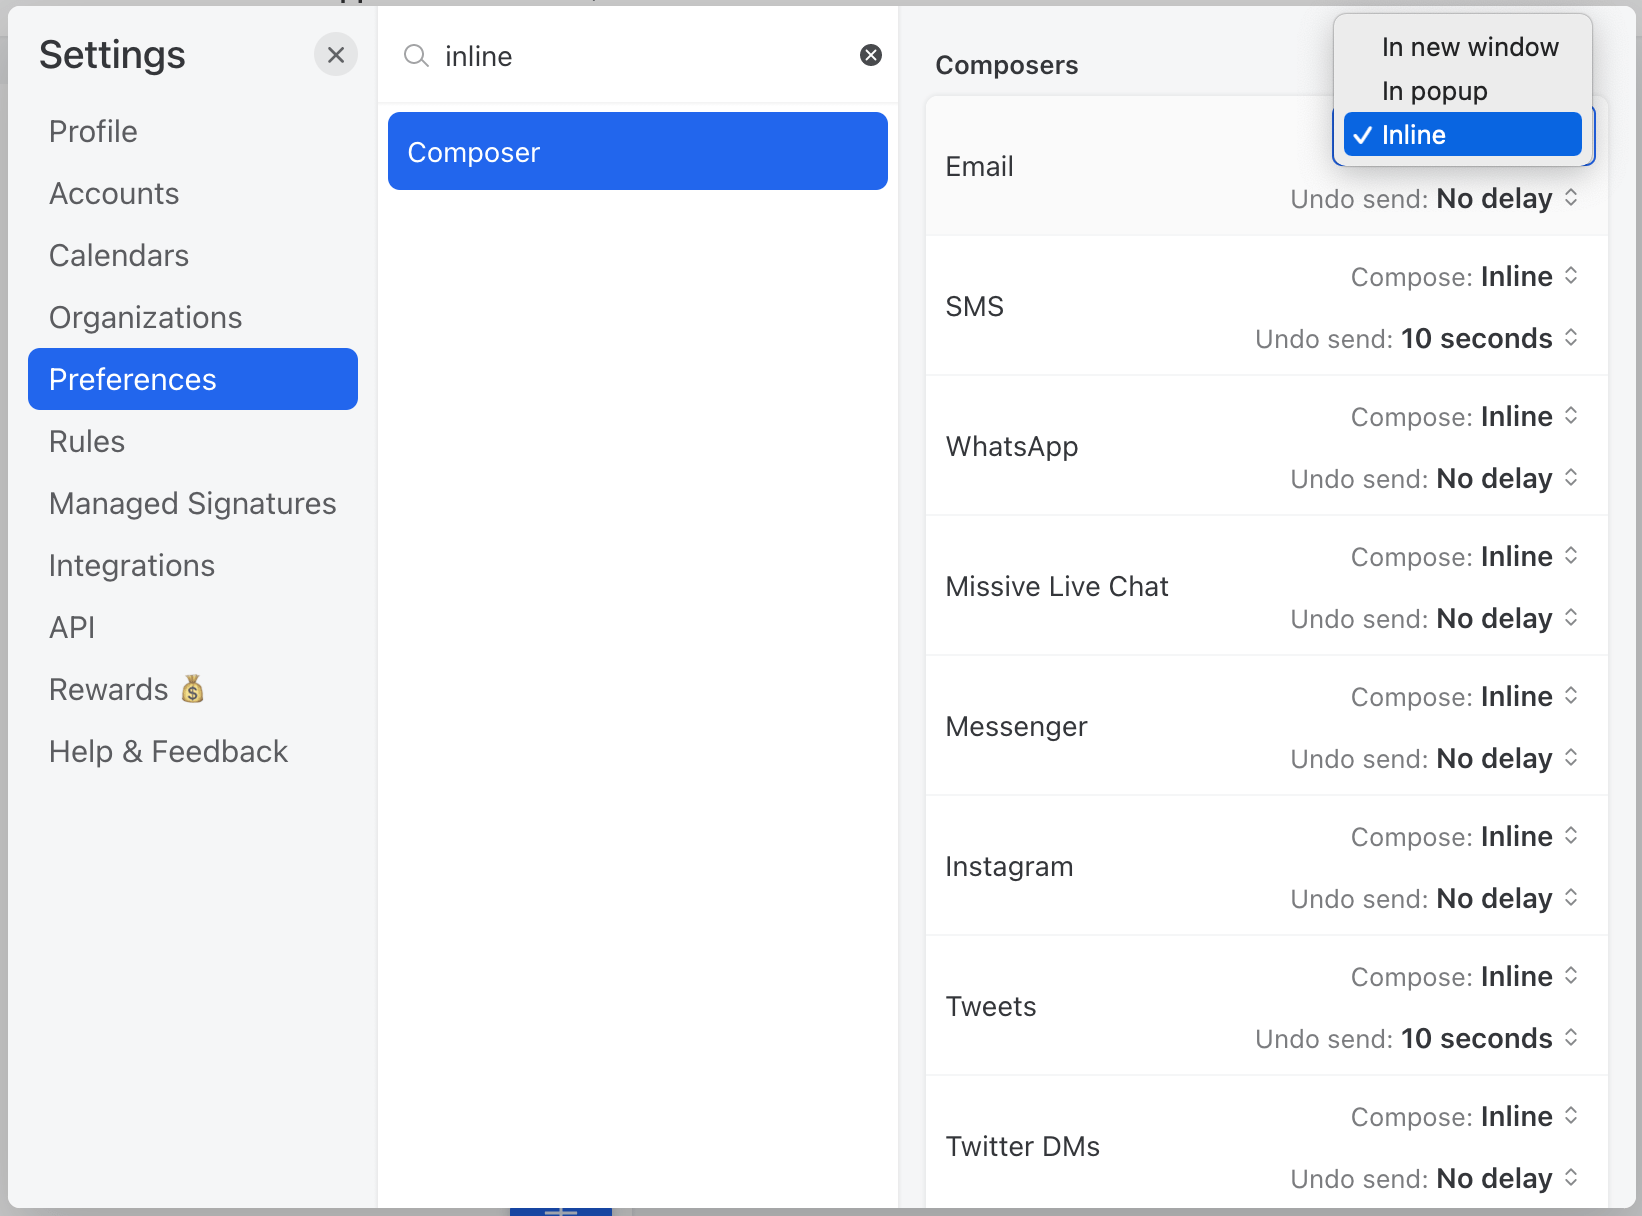This screenshot has width=1642, height=1216.
Task: Click the money bag icon beside Rewards
Action: click(193, 688)
